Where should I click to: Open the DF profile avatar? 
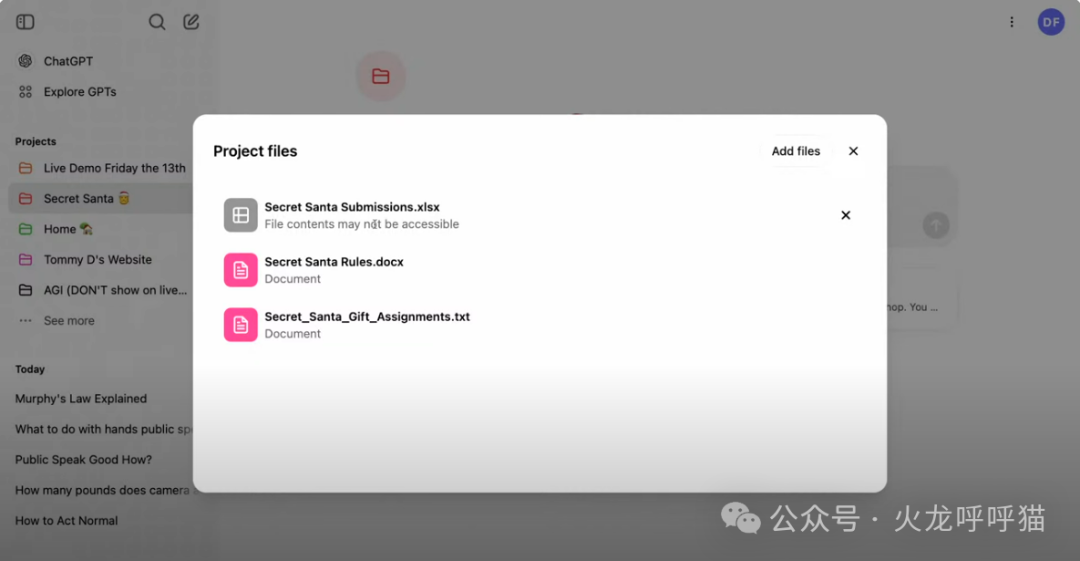(x=1051, y=22)
